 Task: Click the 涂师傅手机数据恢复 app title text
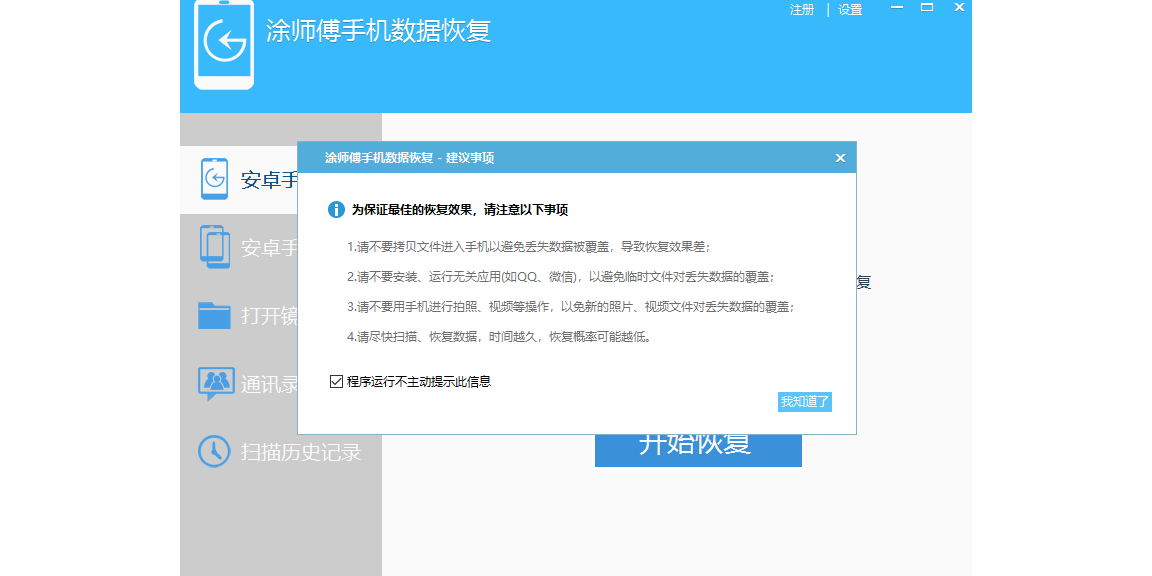378,31
